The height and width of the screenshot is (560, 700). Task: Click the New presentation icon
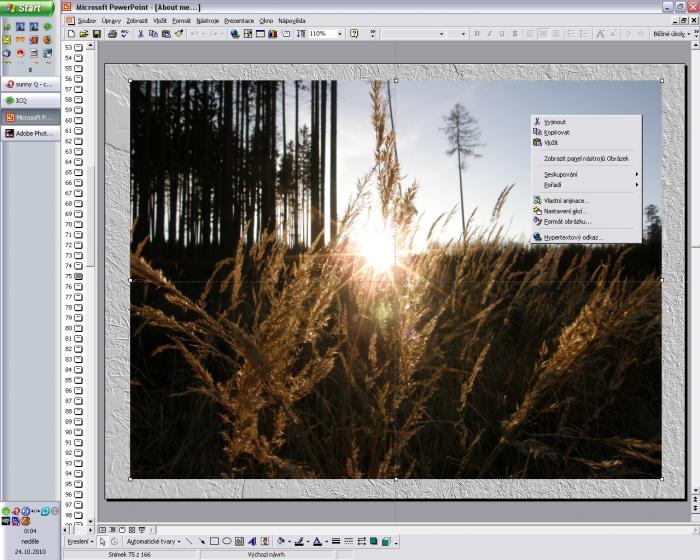point(70,34)
